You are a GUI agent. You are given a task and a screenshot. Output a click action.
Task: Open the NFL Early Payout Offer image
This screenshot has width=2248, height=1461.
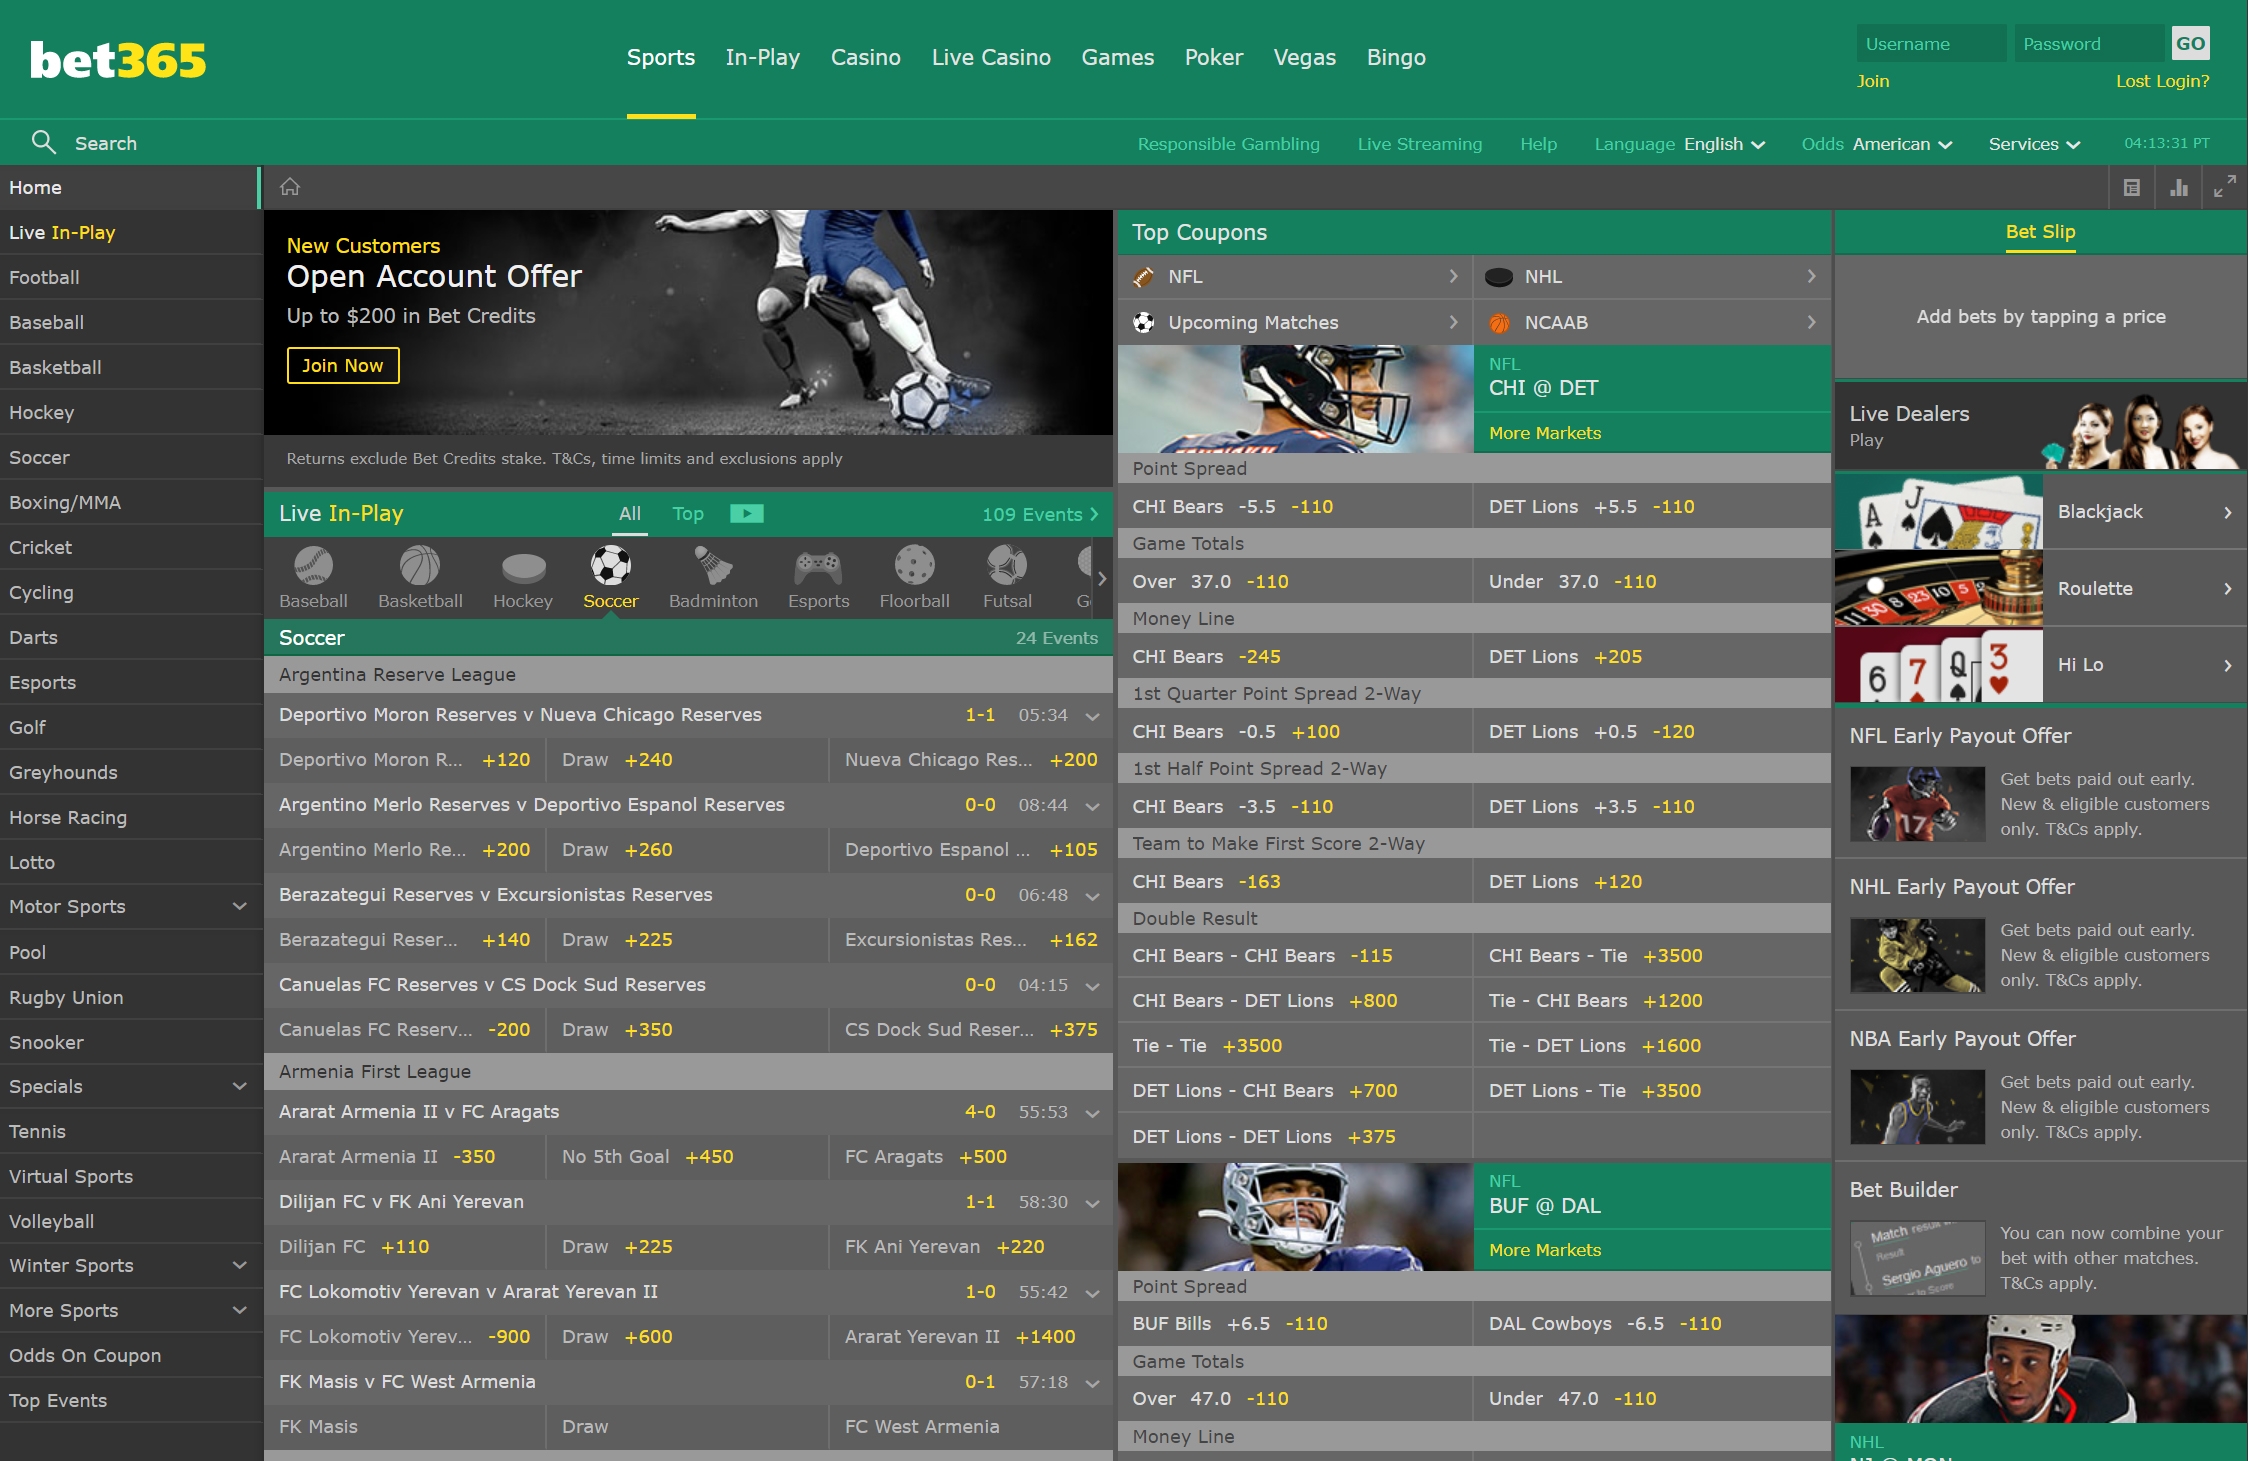[x=1917, y=804]
